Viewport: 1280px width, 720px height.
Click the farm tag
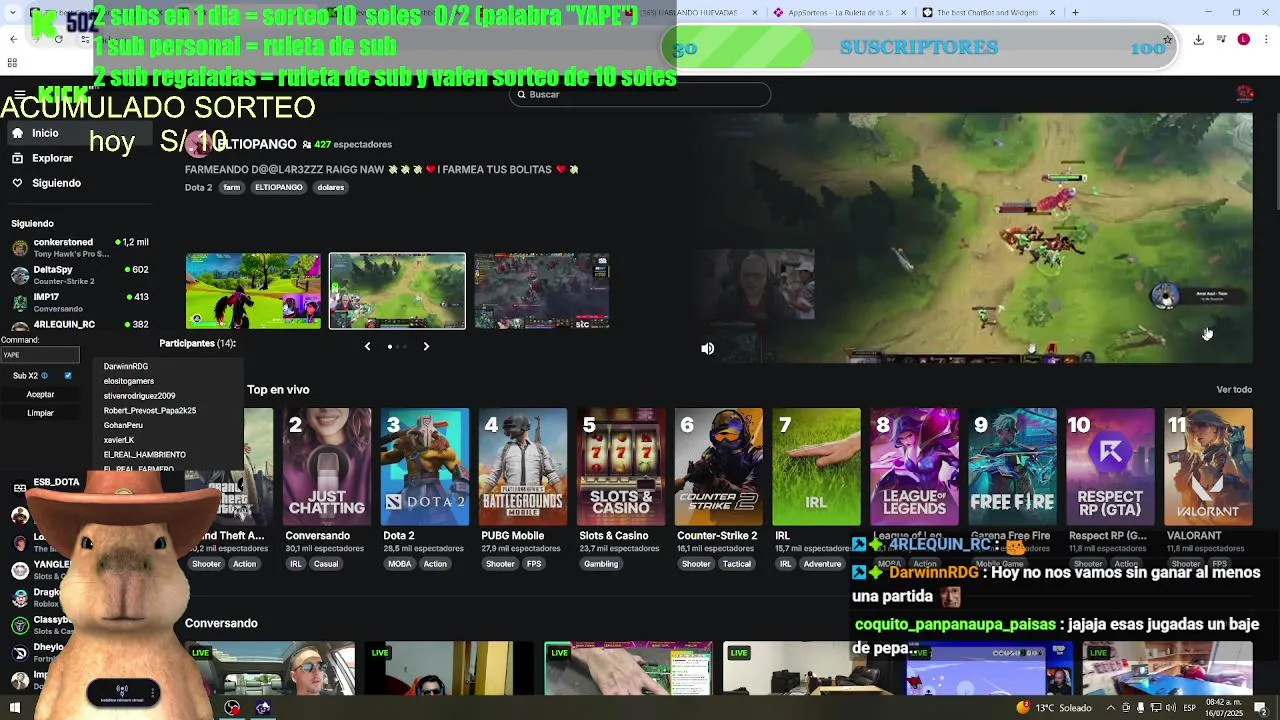[x=232, y=187]
